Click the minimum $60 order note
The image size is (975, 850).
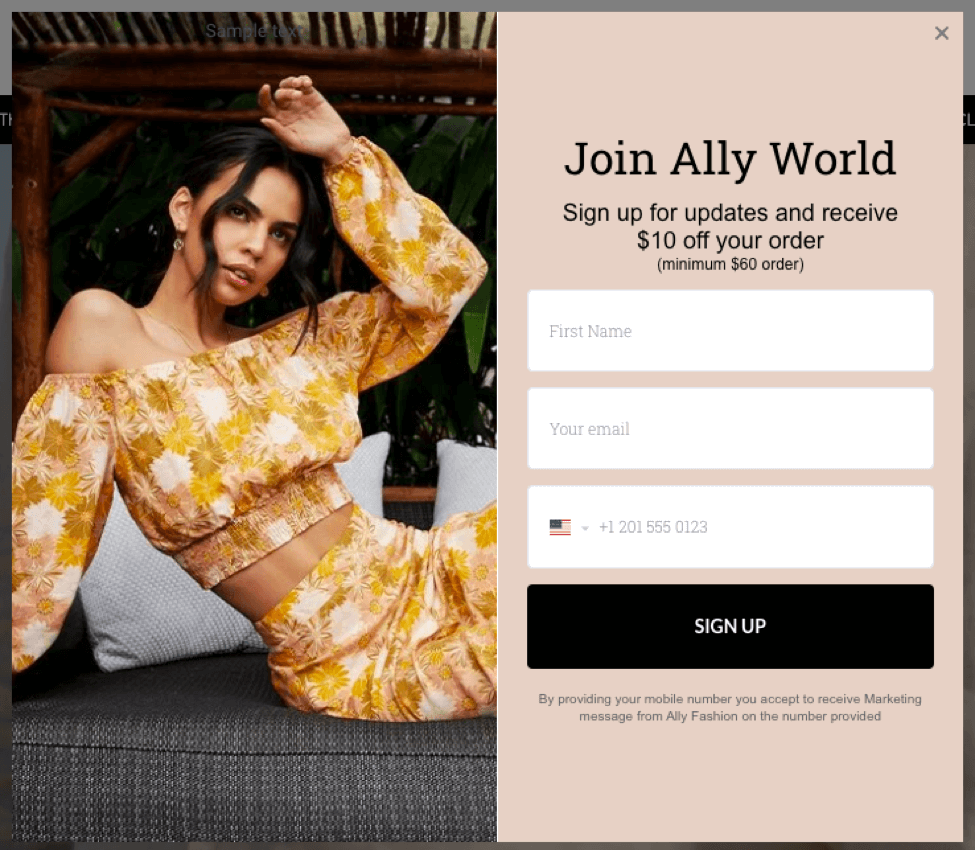pyautogui.click(x=730, y=264)
